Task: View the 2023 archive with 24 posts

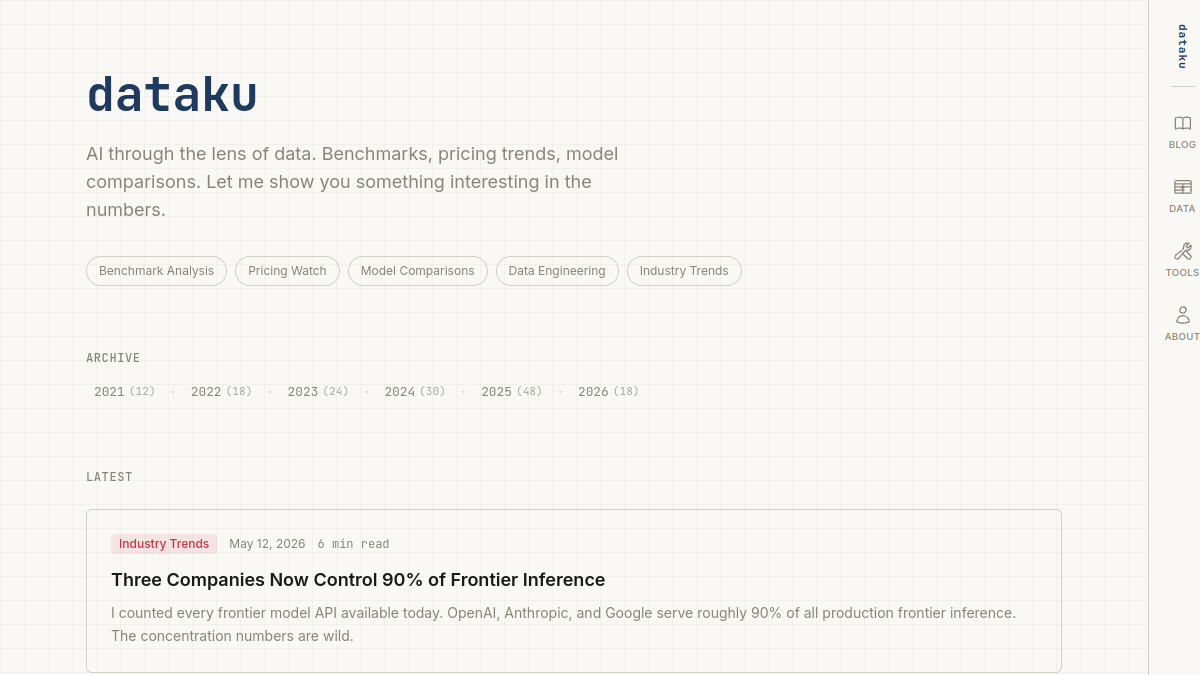Action: pos(318,392)
